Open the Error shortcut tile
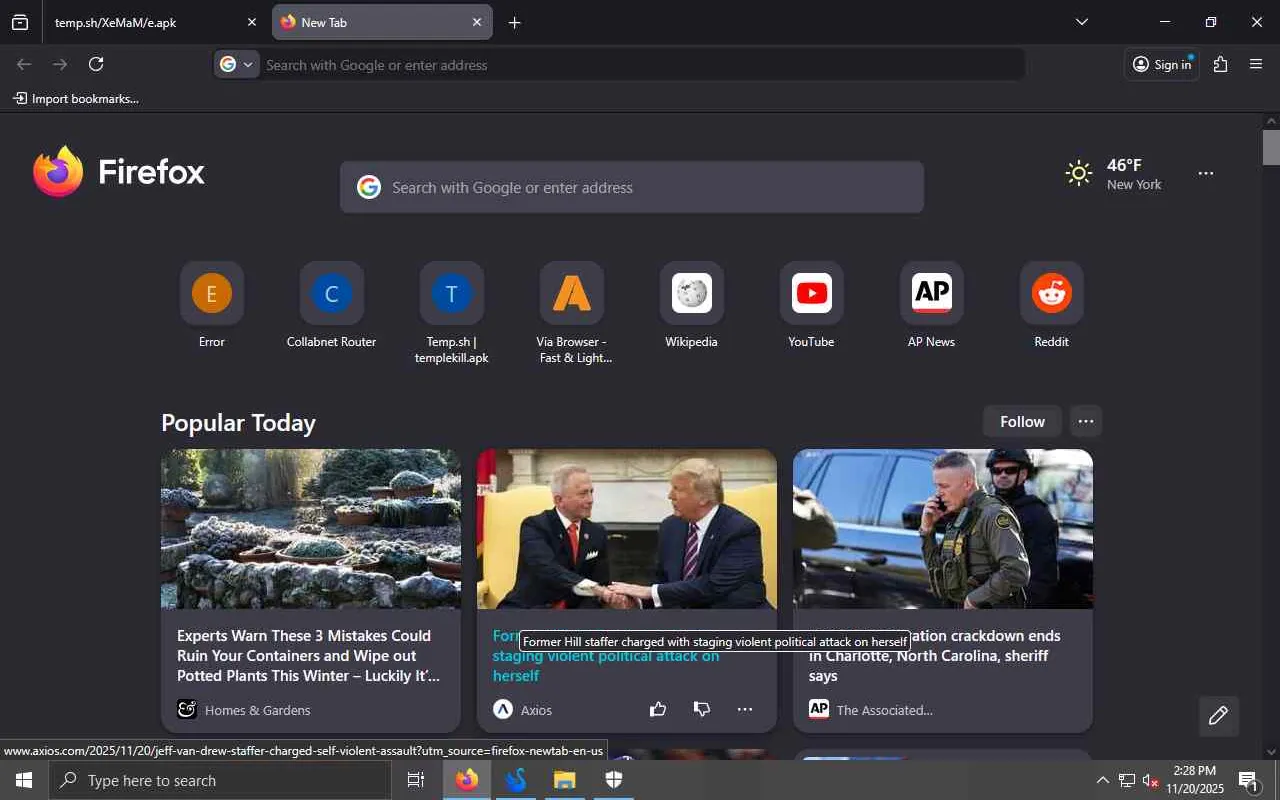Viewport: 1280px width, 800px height. pyautogui.click(x=212, y=306)
